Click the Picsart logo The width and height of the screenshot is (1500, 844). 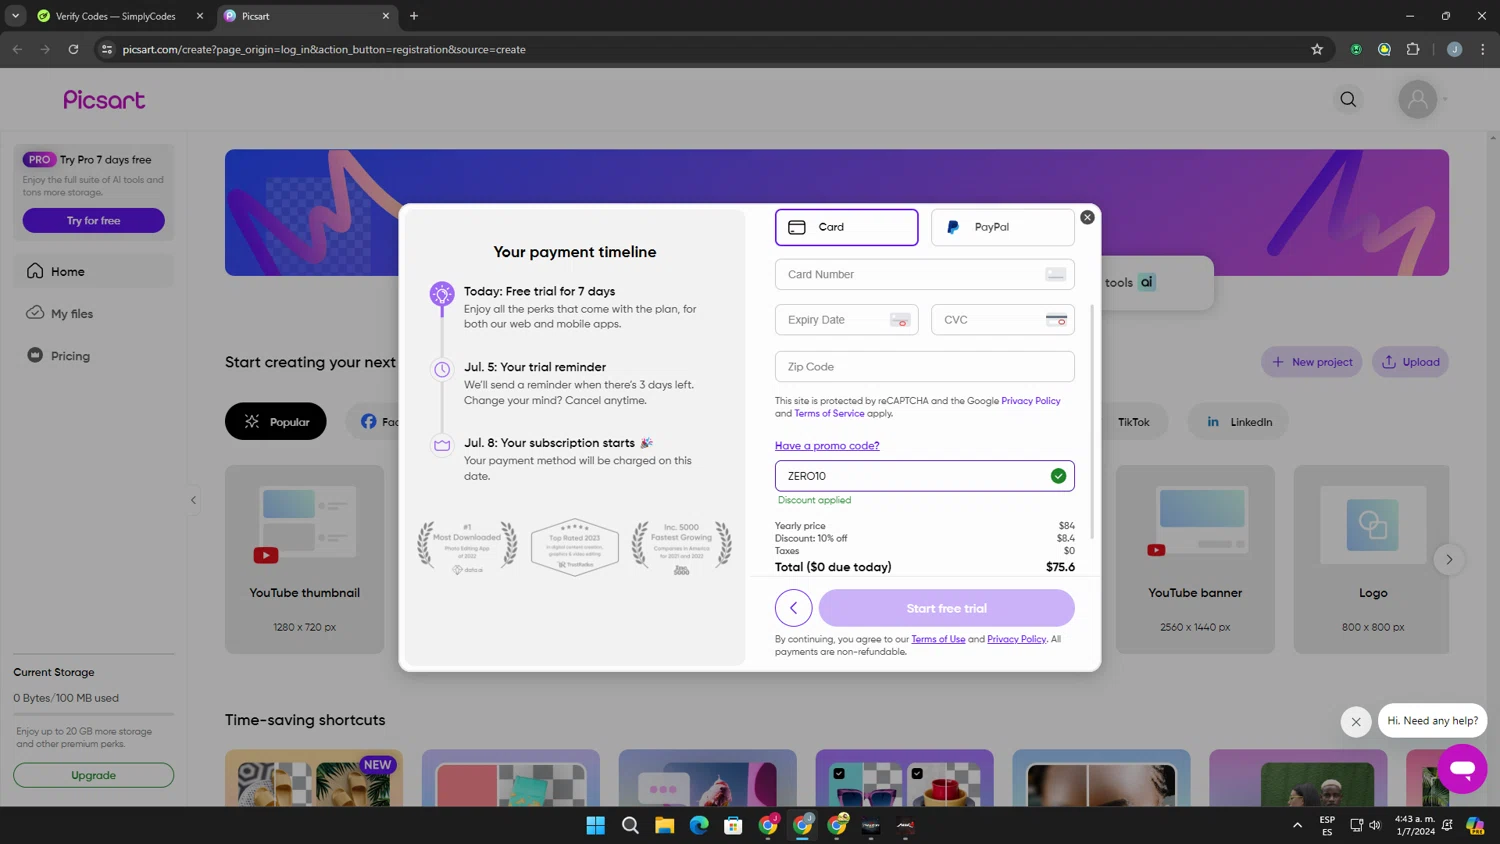[104, 100]
